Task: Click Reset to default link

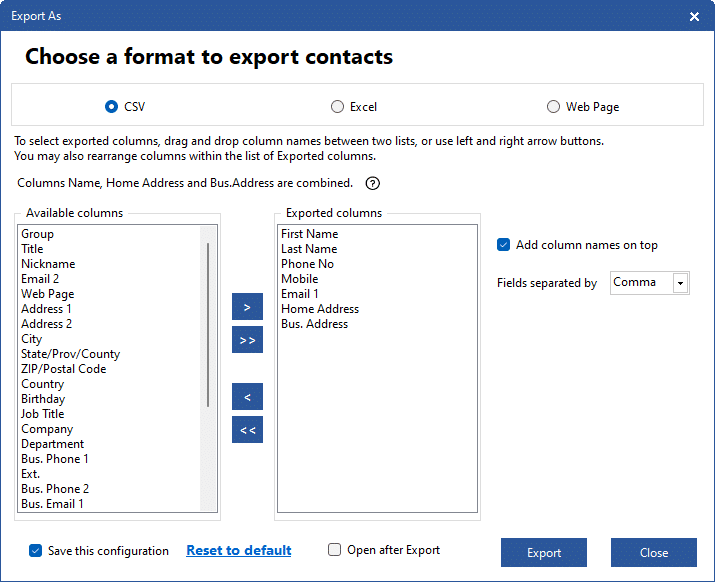Action: (x=238, y=551)
